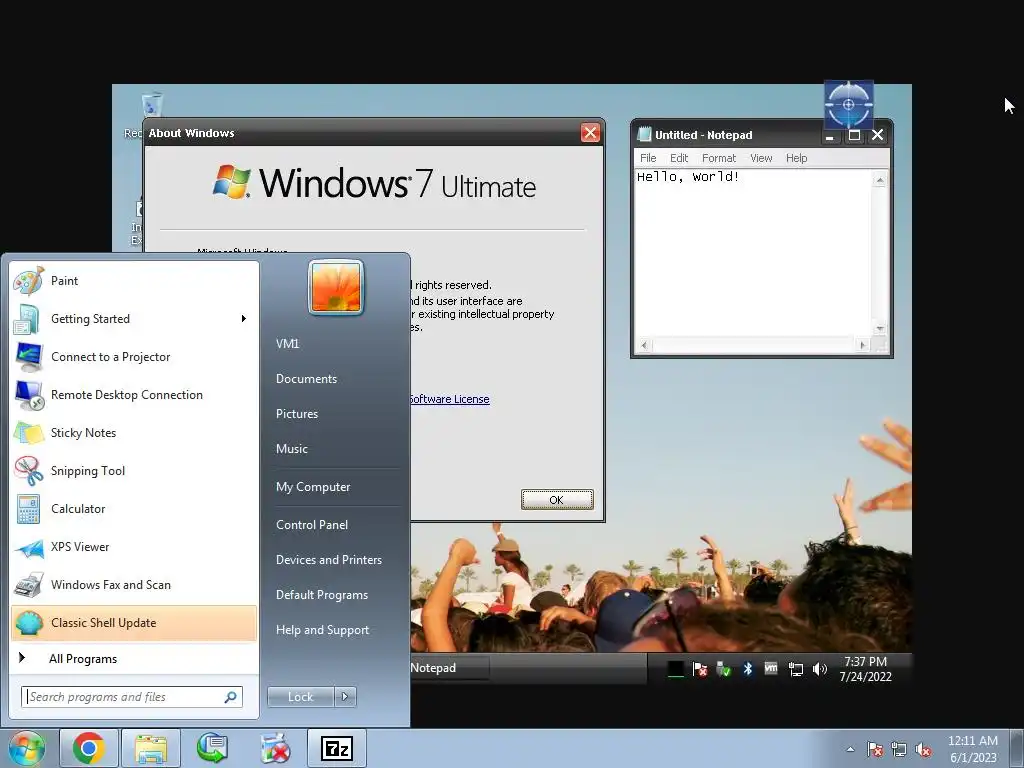This screenshot has width=1024, height=768.
Task: Click Notepad horizontal scrollbar right arrow
Action: point(863,345)
